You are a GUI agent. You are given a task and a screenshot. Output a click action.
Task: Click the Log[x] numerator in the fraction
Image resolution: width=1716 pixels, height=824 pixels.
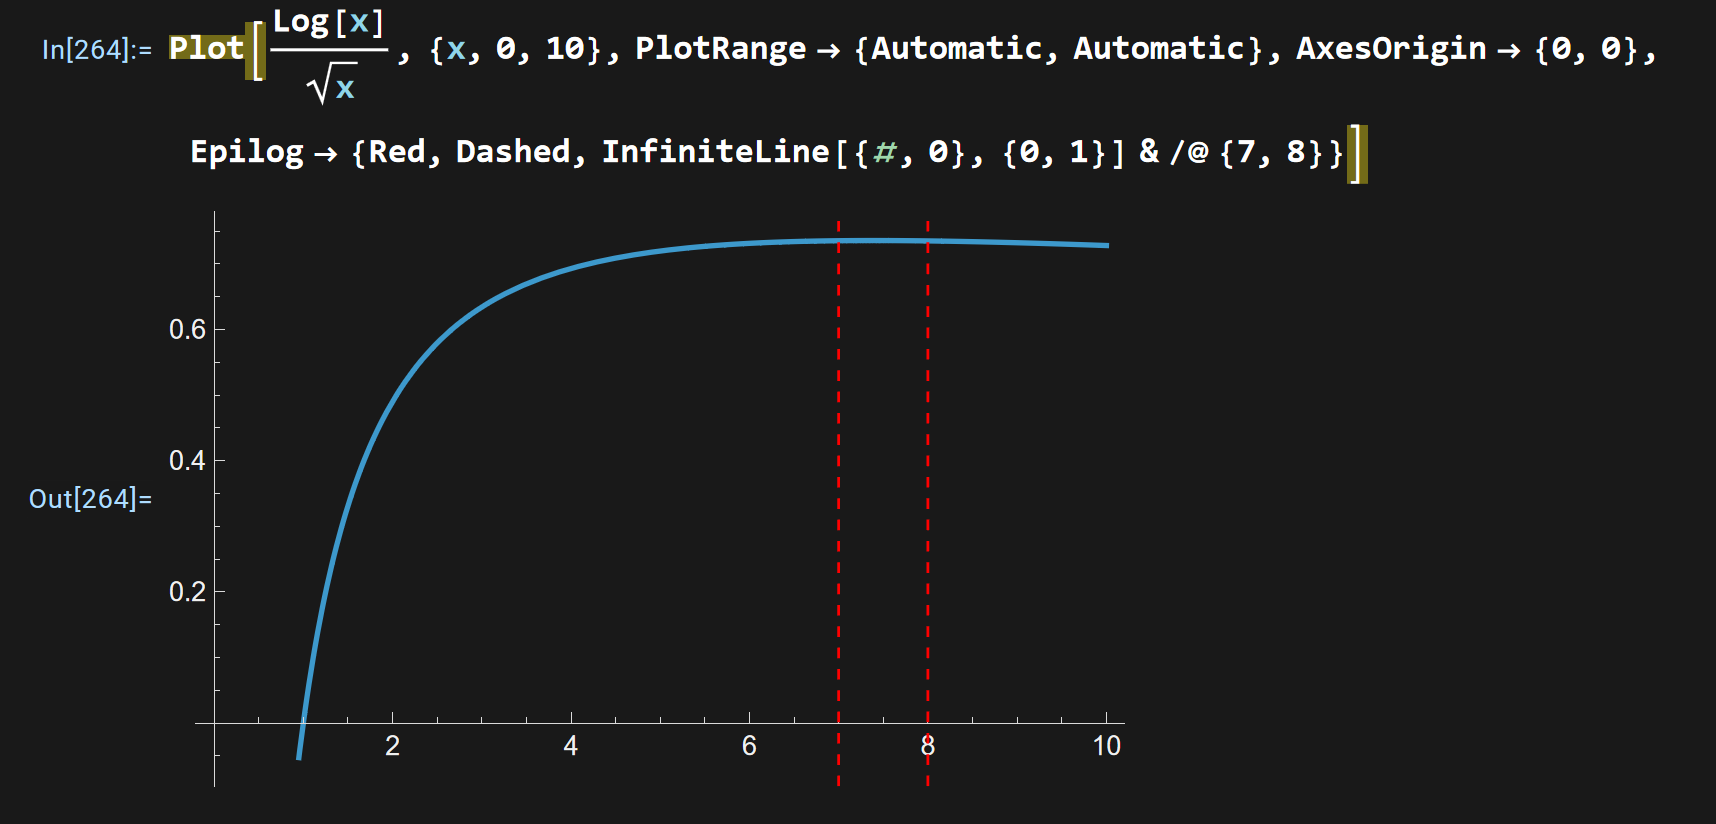click(x=328, y=23)
